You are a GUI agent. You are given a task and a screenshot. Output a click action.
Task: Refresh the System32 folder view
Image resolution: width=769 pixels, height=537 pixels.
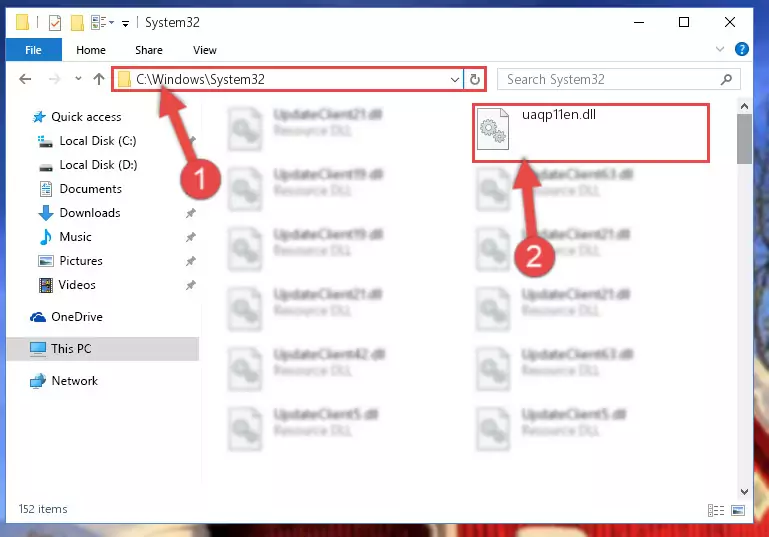point(475,79)
